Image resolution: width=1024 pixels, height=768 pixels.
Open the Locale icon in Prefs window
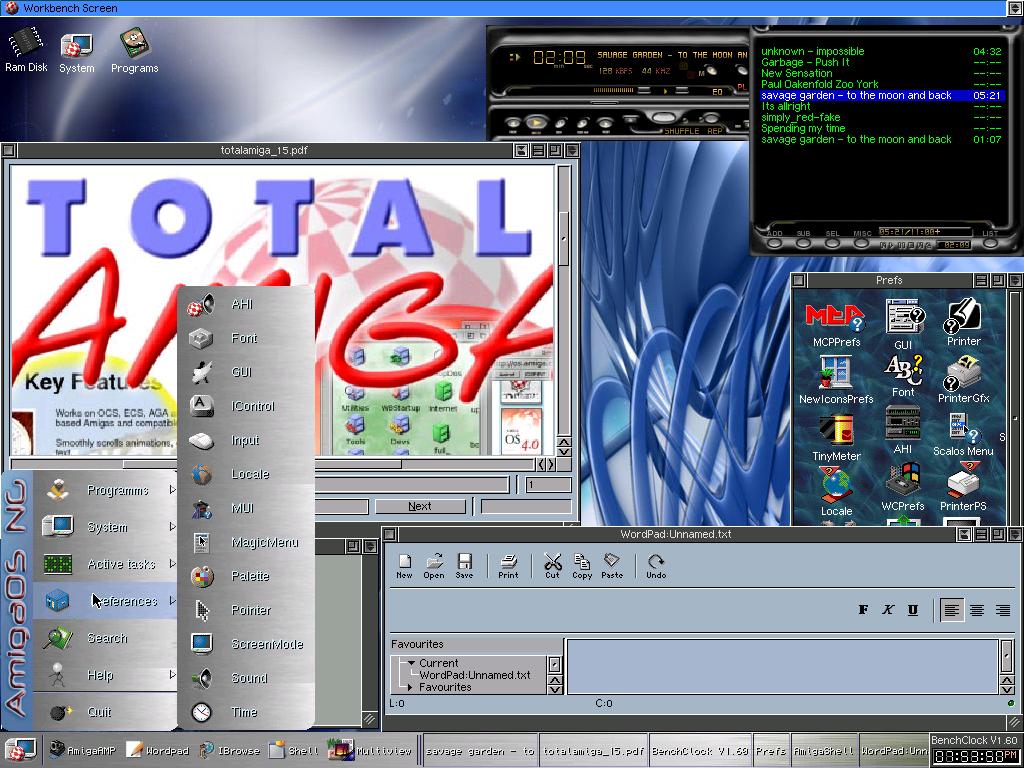836,492
